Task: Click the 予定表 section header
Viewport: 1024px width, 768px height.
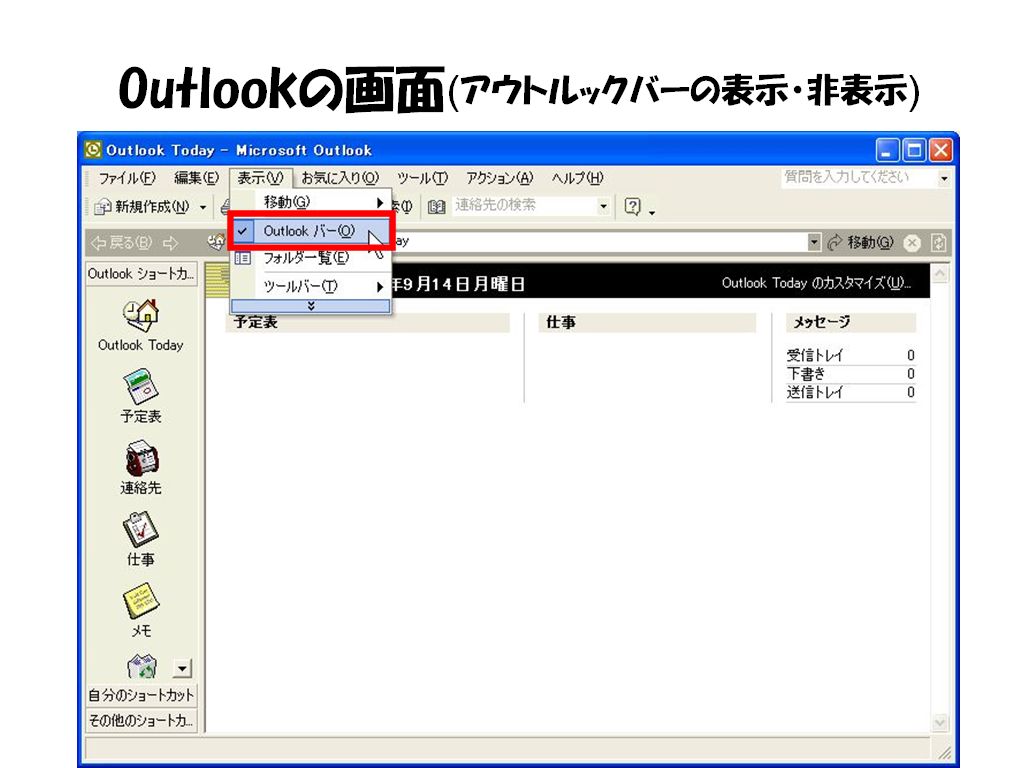Action: coord(368,322)
